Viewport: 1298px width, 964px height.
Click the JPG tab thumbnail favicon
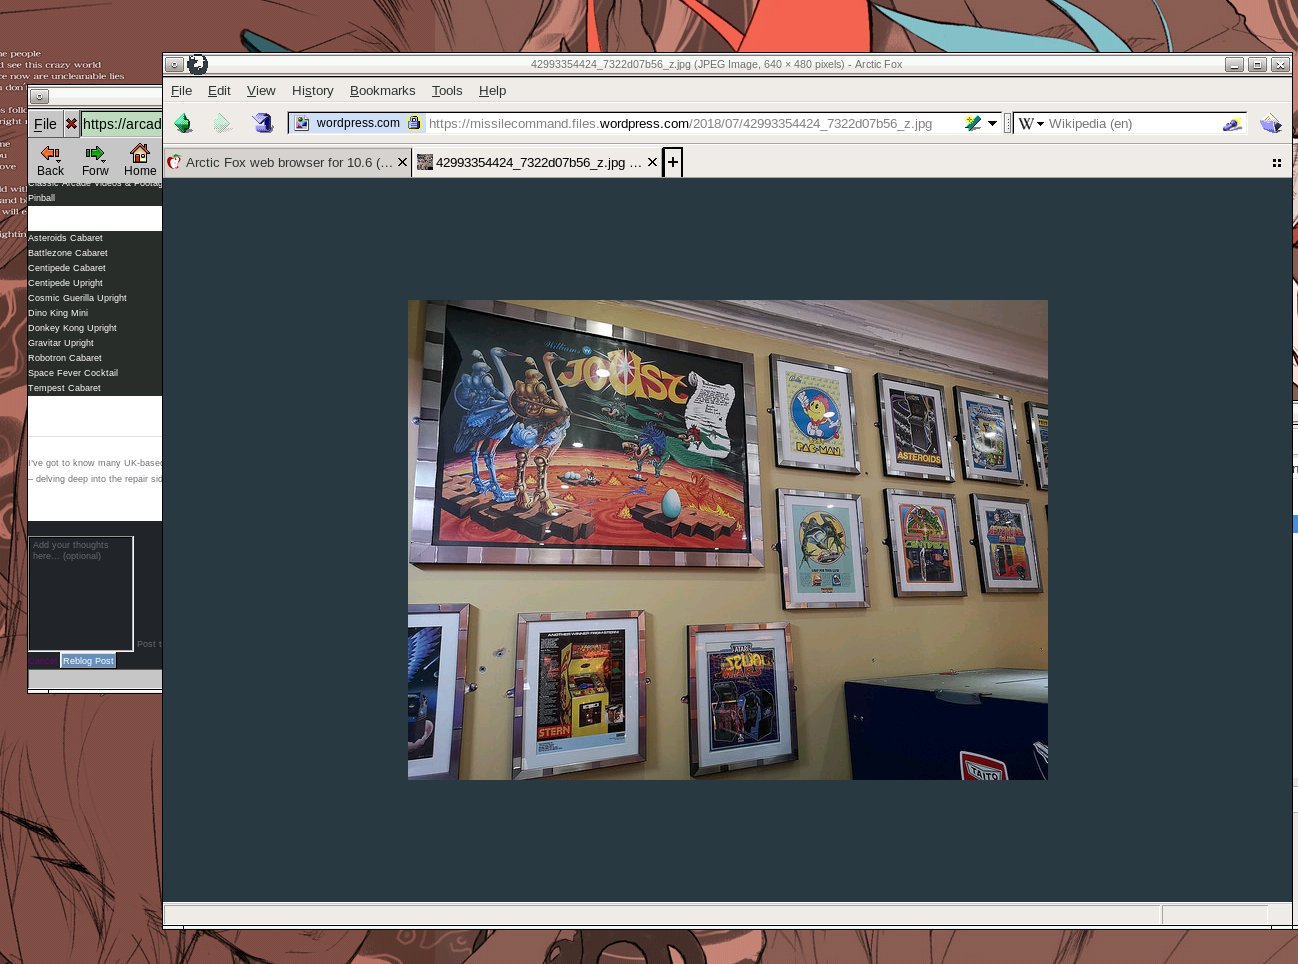pyautogui.click(x=425, y=162)
